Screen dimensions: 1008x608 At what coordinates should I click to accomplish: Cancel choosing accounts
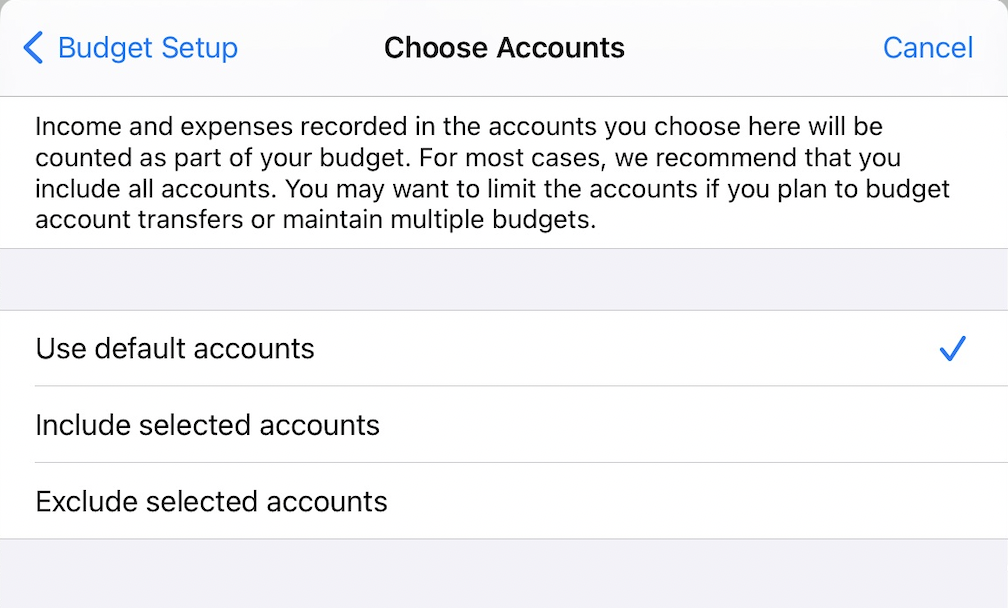click(x=927, y=48)
